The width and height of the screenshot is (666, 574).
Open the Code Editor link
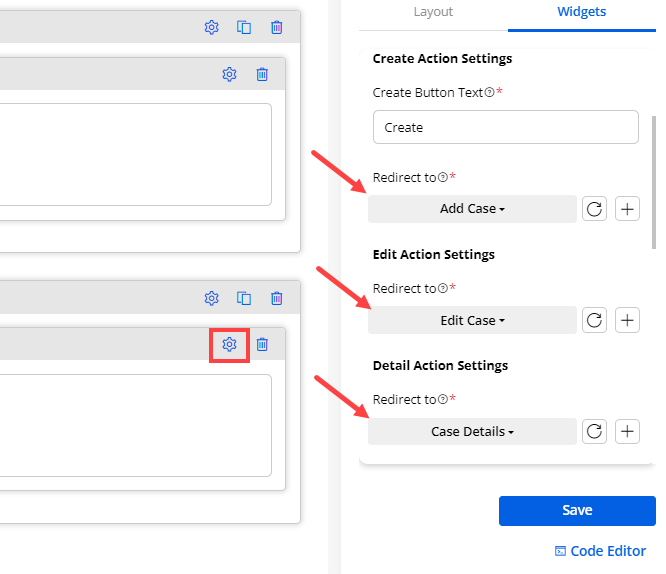(600, 551)
